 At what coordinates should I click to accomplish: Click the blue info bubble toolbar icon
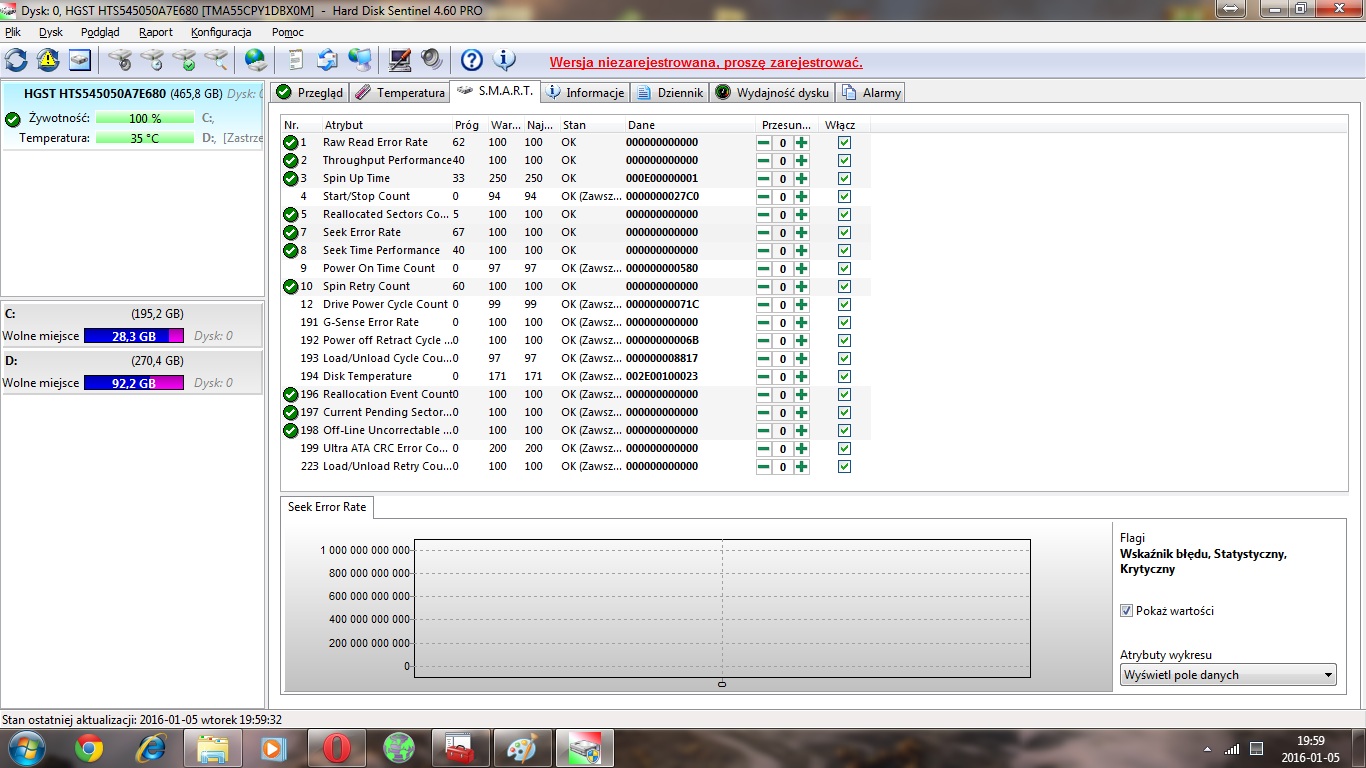click(505, 60)
